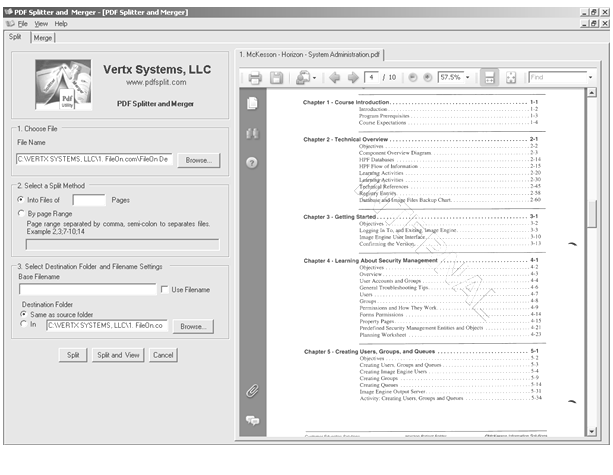Viewport: 613px width, 475px height.
Task: Click 'Chapter 1 - Course Introduction' heading
Action: coord(346,102)
